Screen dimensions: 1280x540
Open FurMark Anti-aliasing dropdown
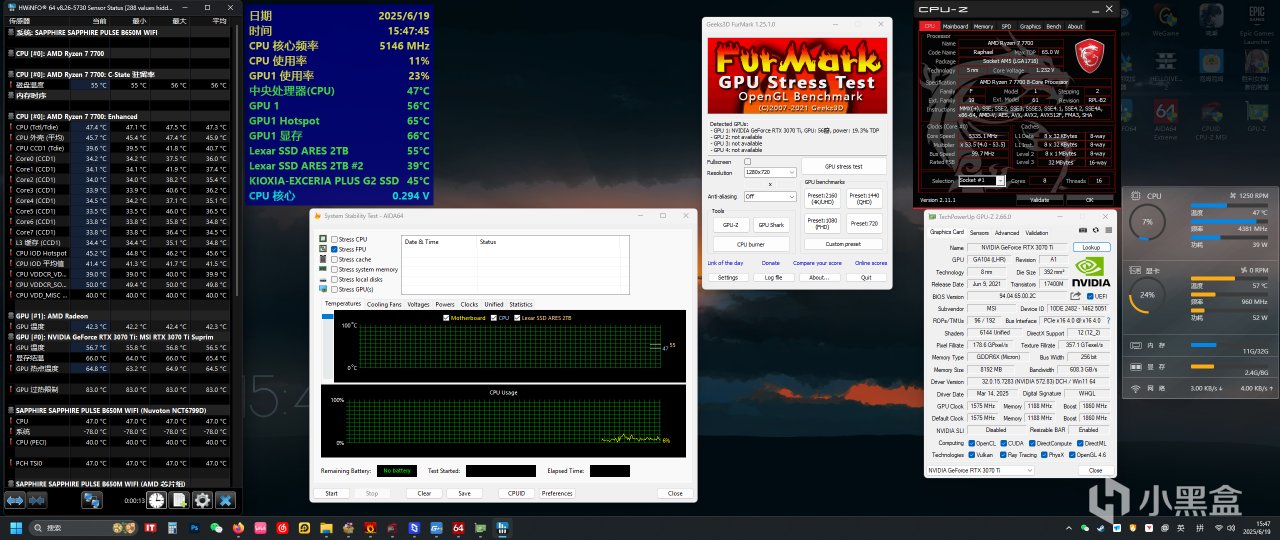click(x=770, y=197)
